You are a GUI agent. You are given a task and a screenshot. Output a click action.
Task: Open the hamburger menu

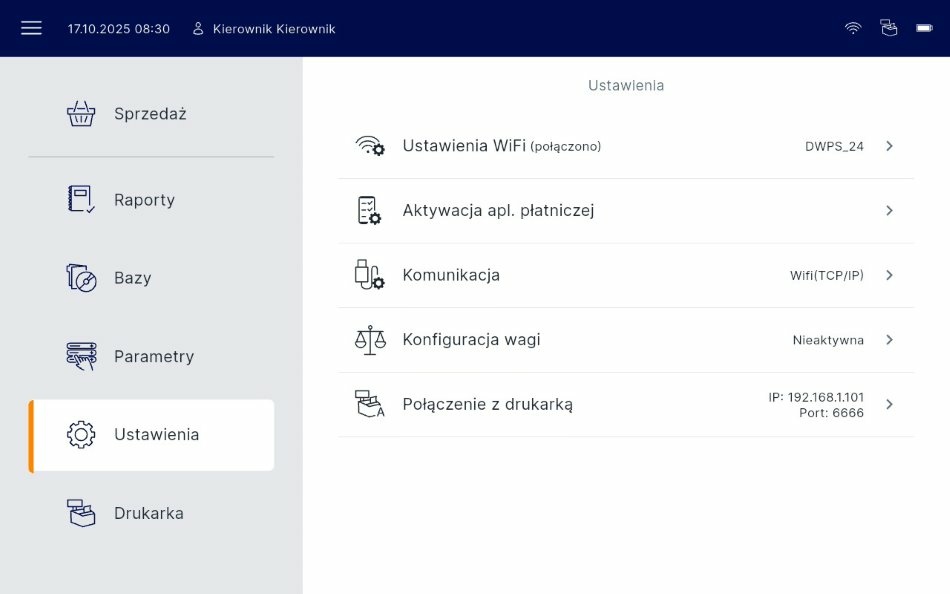tap(31, 28)
